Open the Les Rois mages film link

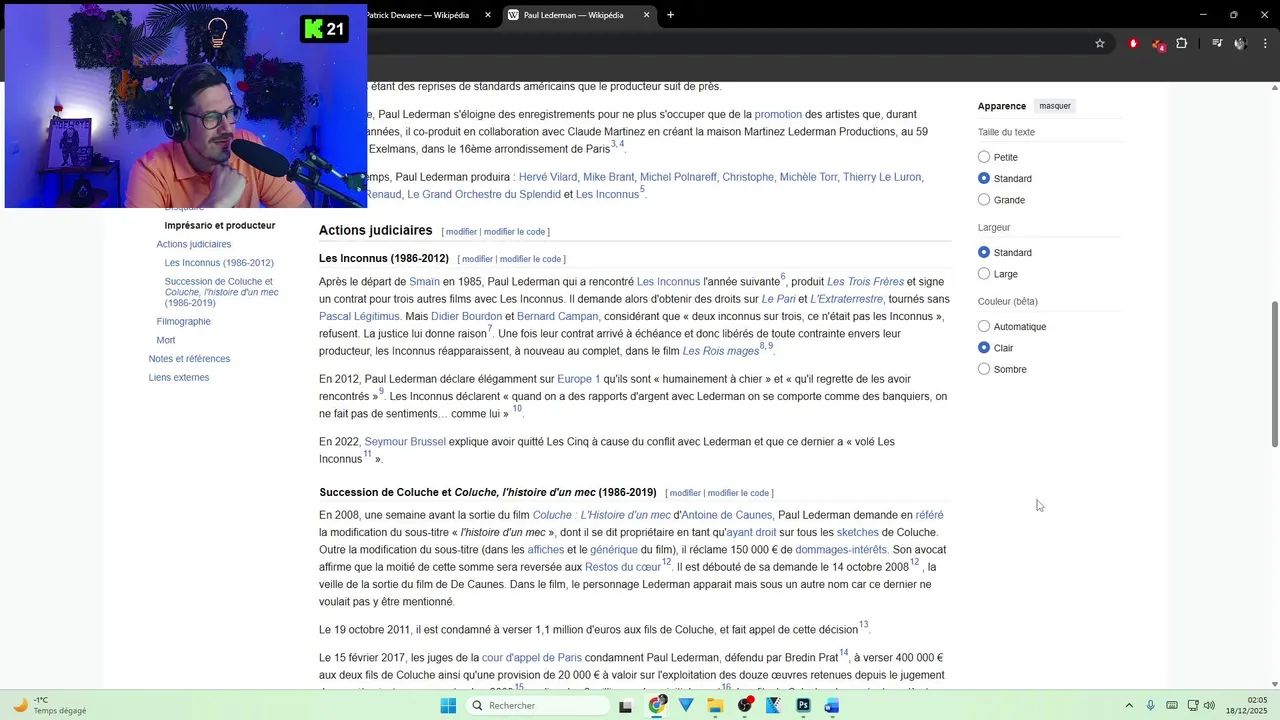[720, 351]
